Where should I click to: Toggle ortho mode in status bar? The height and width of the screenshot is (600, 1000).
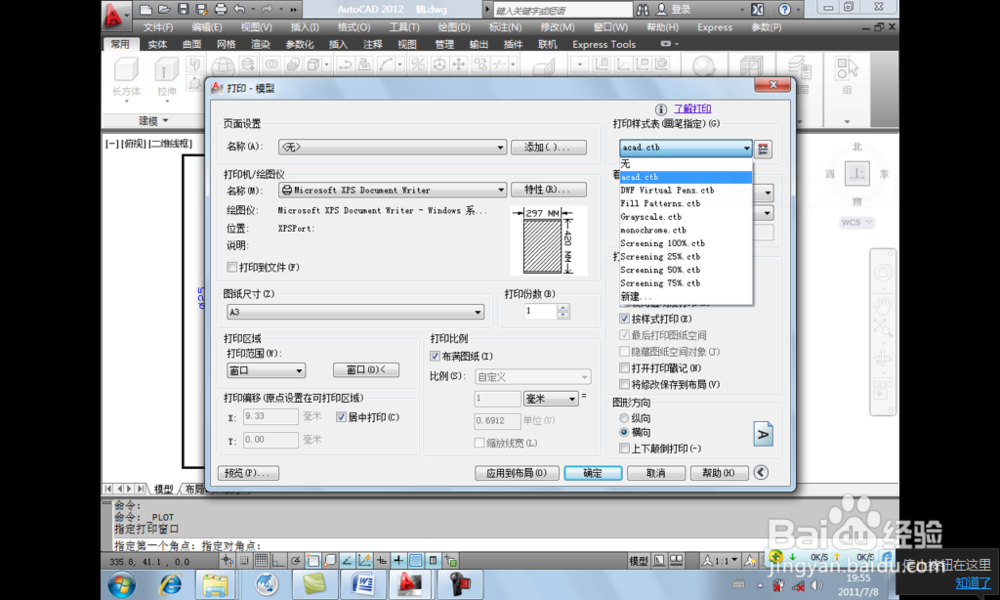coord(277,561)
